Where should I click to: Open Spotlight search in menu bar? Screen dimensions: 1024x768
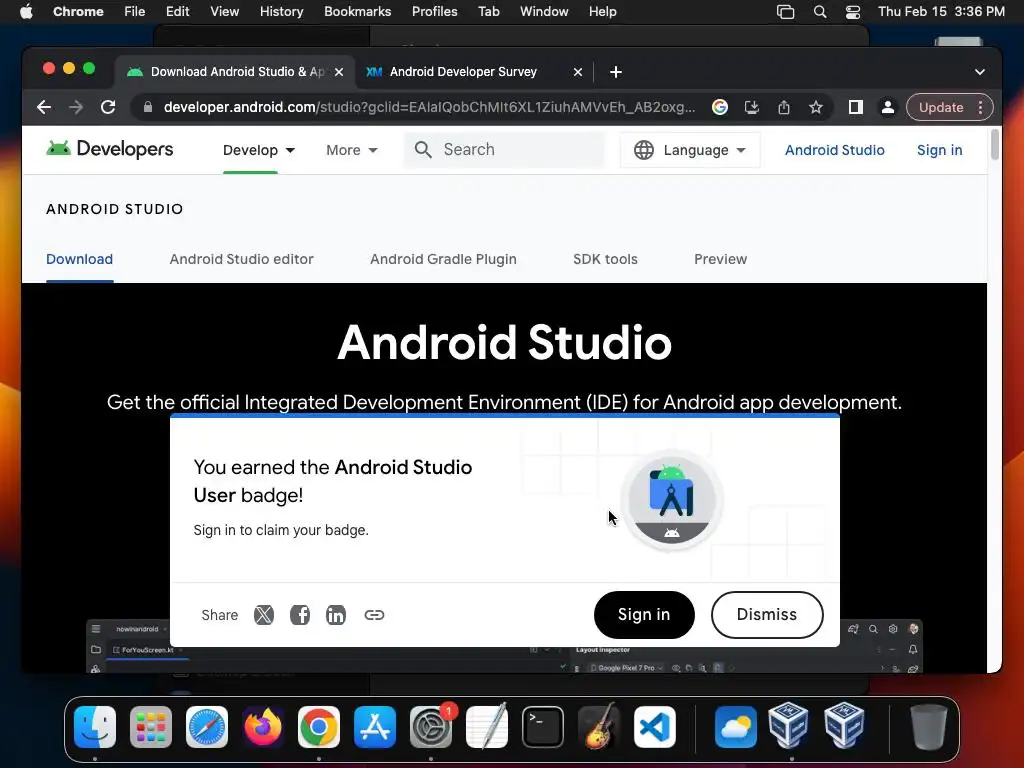pyautogui.click(x=820, y=12)
